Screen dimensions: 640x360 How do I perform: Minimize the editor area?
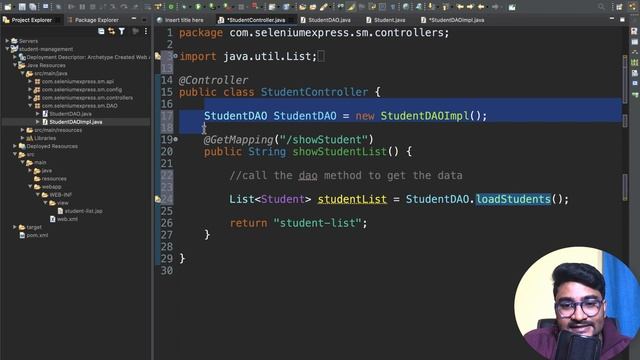tap(612, 19)
